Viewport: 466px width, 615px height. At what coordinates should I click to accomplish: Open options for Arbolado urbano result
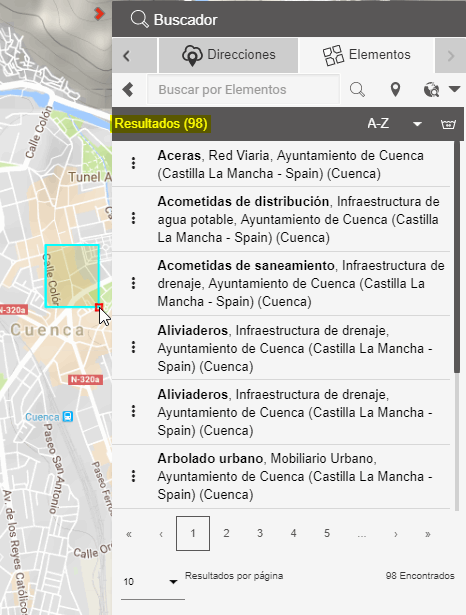pyautogui.click(x=133, y=476)
